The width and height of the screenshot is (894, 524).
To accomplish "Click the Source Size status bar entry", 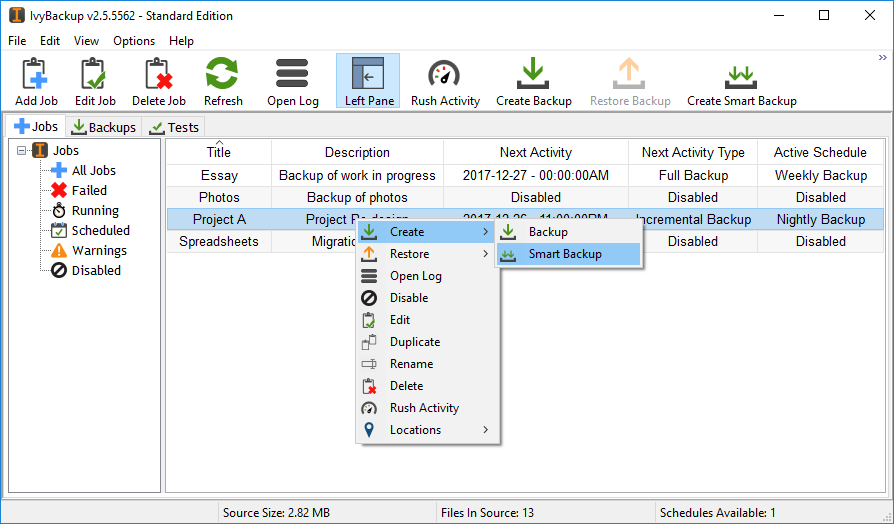I will 276,513.
